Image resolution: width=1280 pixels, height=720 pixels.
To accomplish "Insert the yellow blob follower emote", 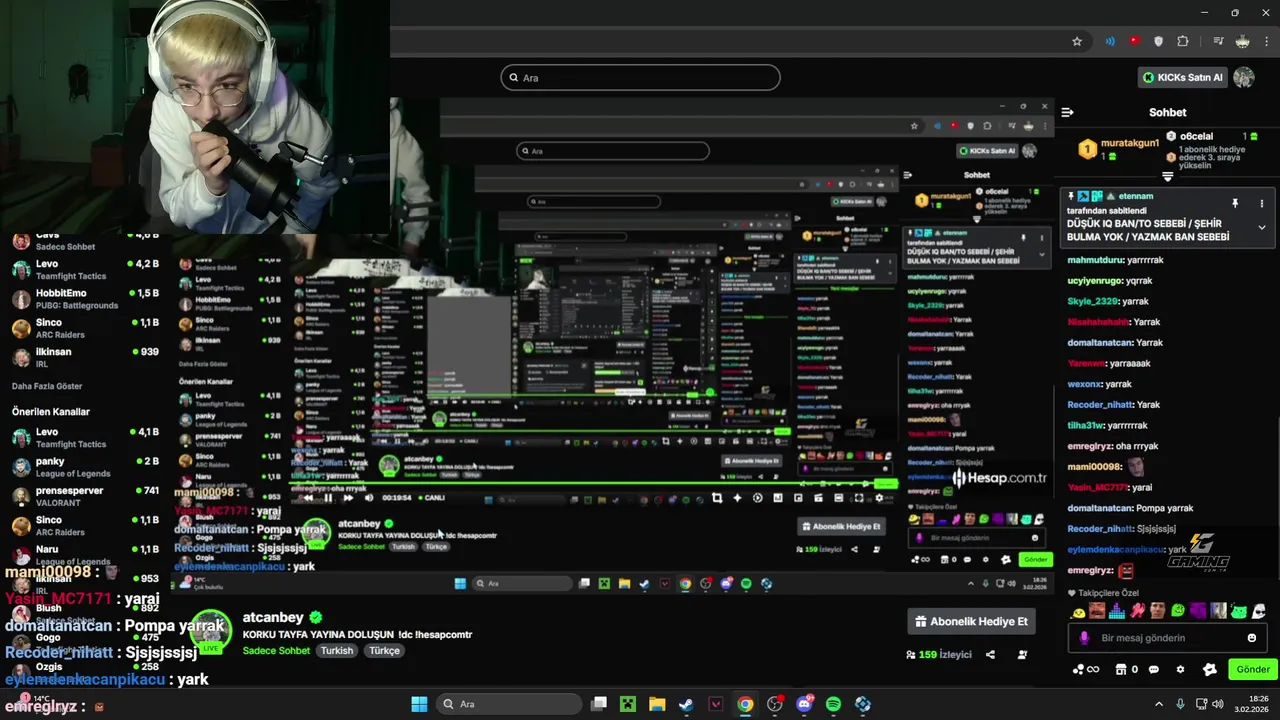I will (1079, 612).
